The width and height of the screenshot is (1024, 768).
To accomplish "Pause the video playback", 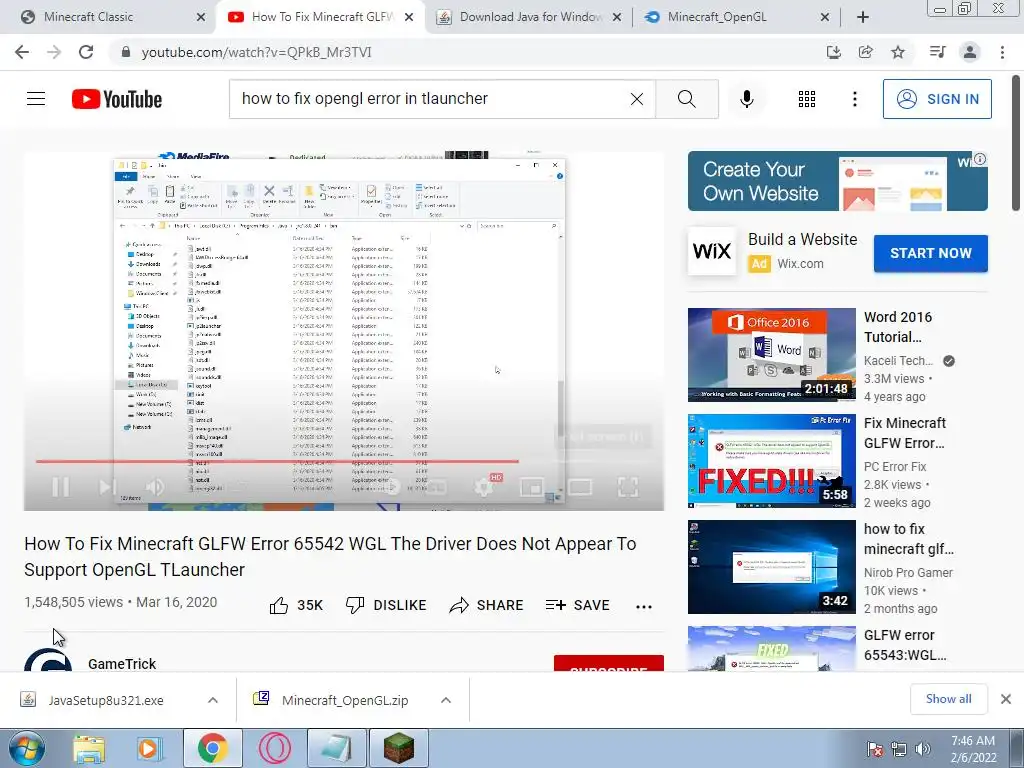I will [61, 487].
